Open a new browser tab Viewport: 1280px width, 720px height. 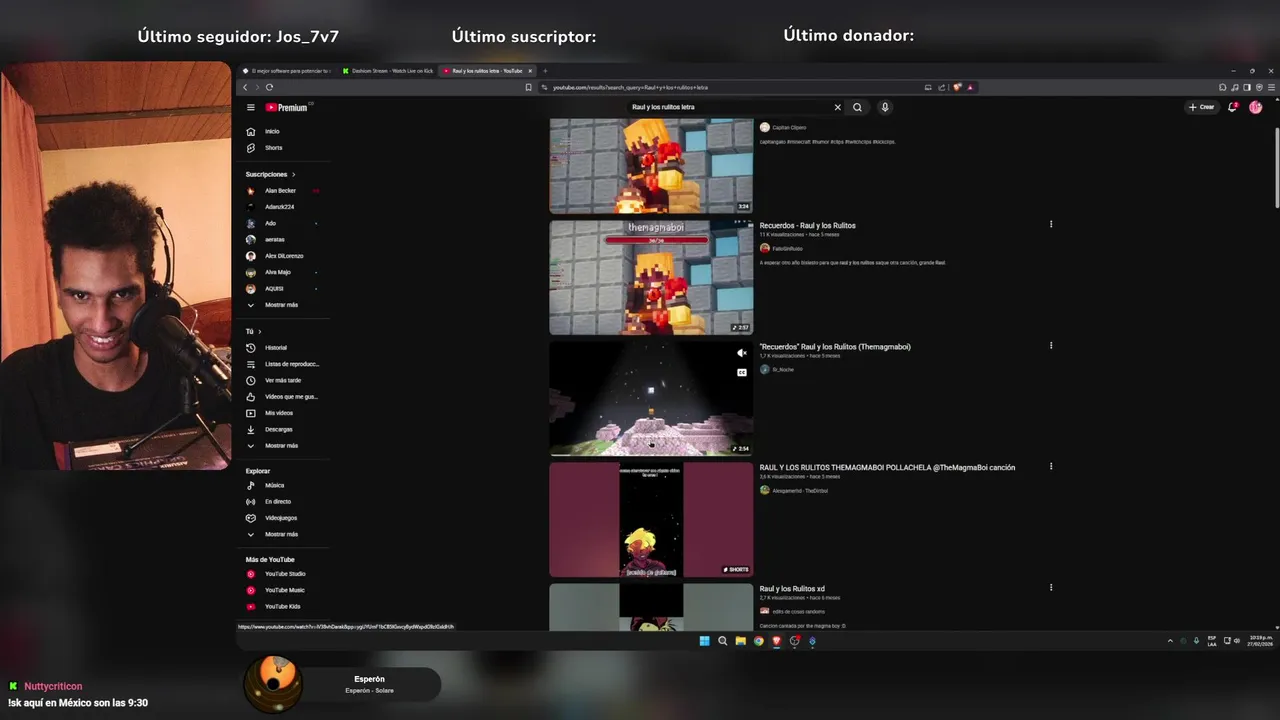[x=544, y=71]
